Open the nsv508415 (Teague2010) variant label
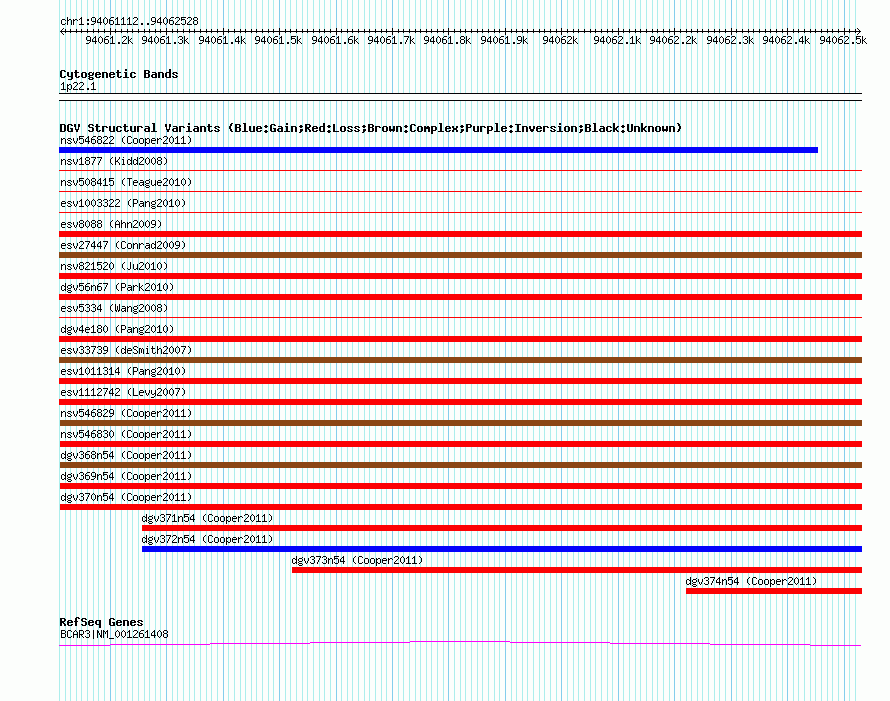 (126, 182)
